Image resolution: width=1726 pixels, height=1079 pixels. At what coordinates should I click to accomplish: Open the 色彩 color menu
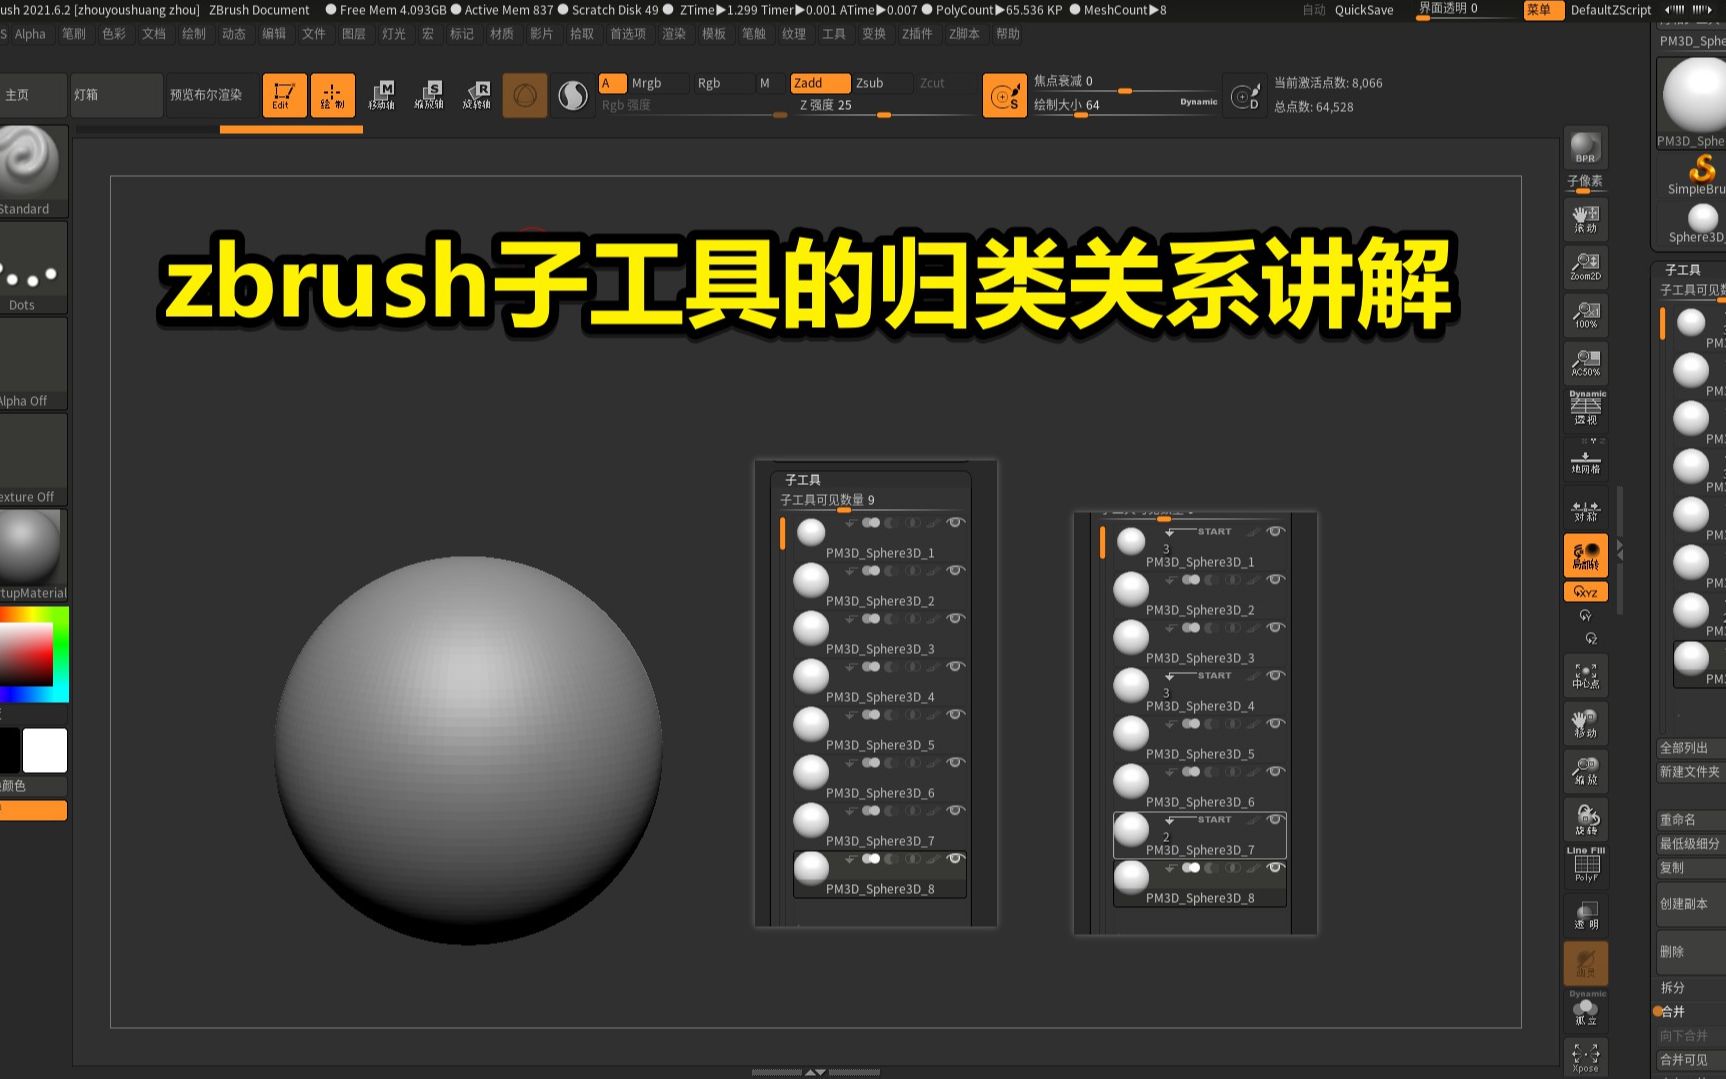(x=114, y=34)
